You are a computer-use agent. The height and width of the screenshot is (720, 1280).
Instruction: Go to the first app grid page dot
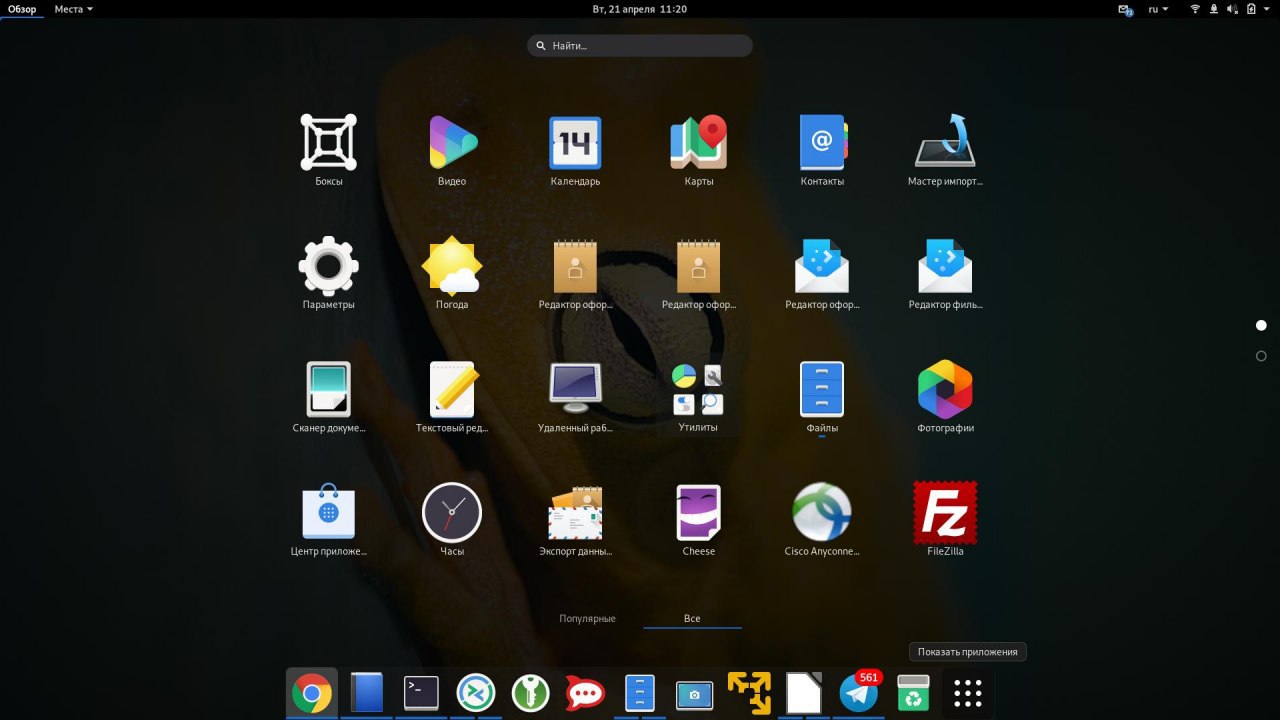point(1261,325)
